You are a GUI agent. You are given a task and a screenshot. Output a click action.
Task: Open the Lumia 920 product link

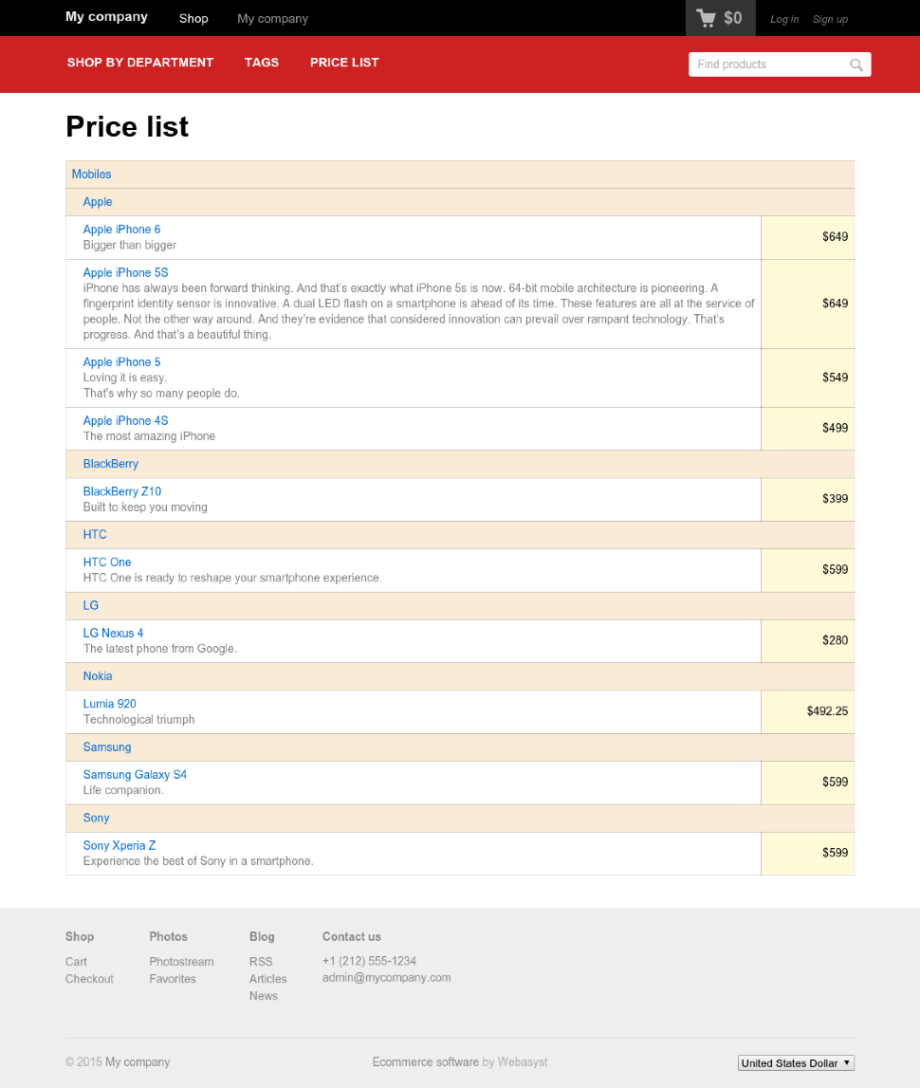click(110, 704)
